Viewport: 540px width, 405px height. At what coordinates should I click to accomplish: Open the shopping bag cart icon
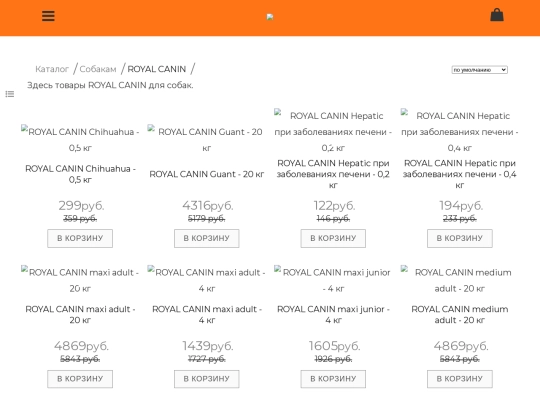(497, 15)
